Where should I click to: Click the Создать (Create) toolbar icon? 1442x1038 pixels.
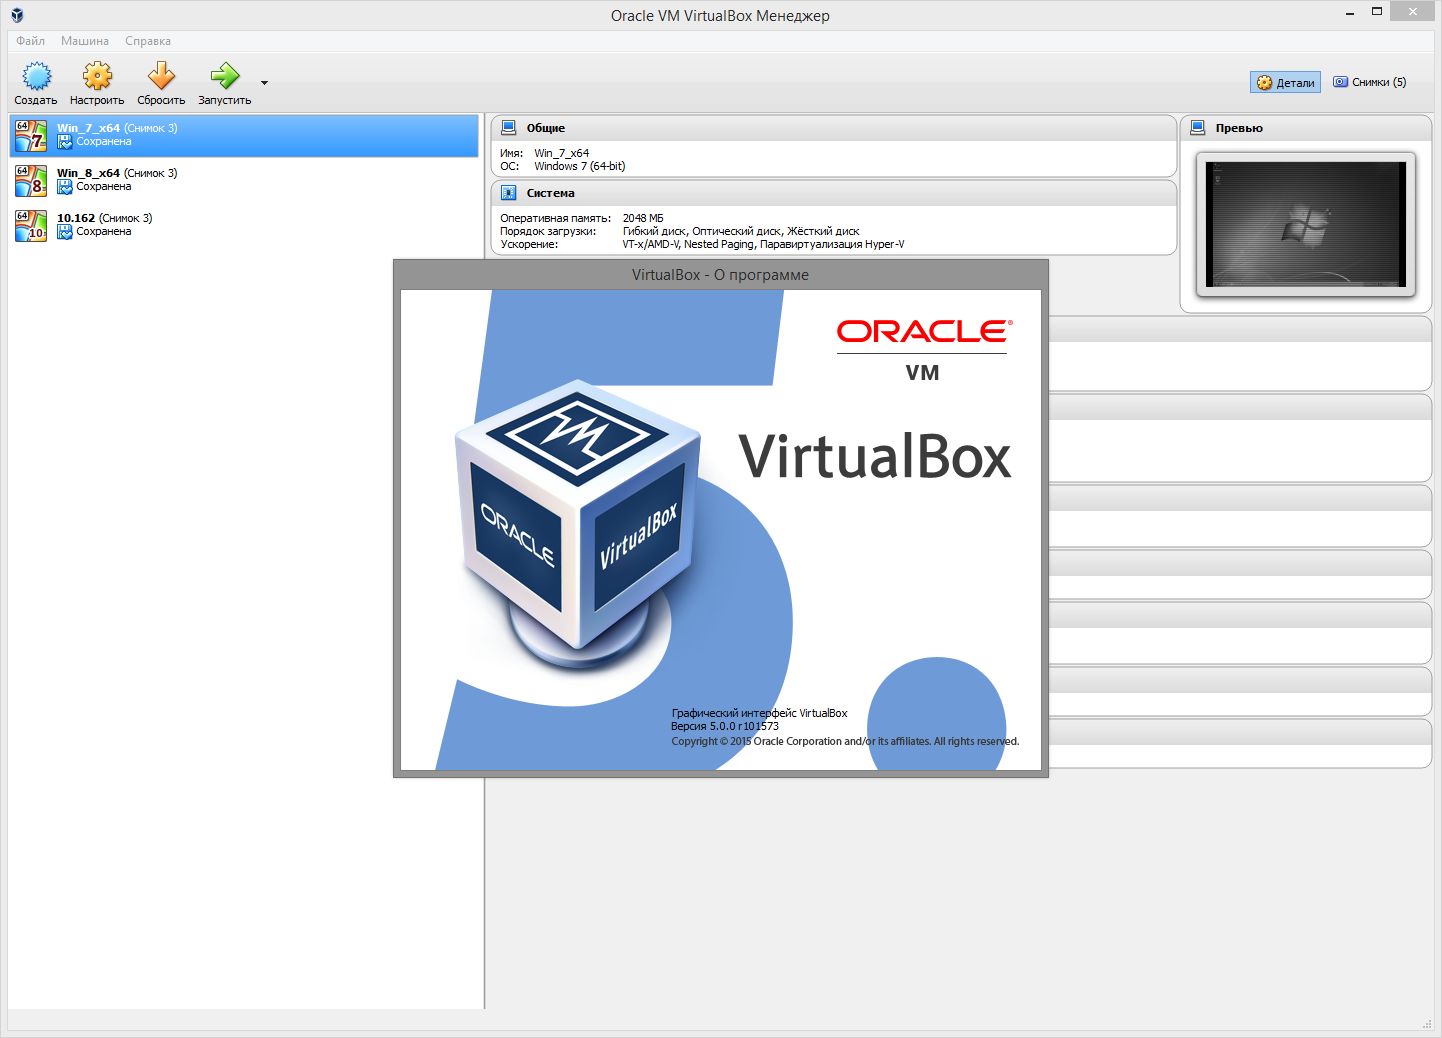tap(37, 76)
